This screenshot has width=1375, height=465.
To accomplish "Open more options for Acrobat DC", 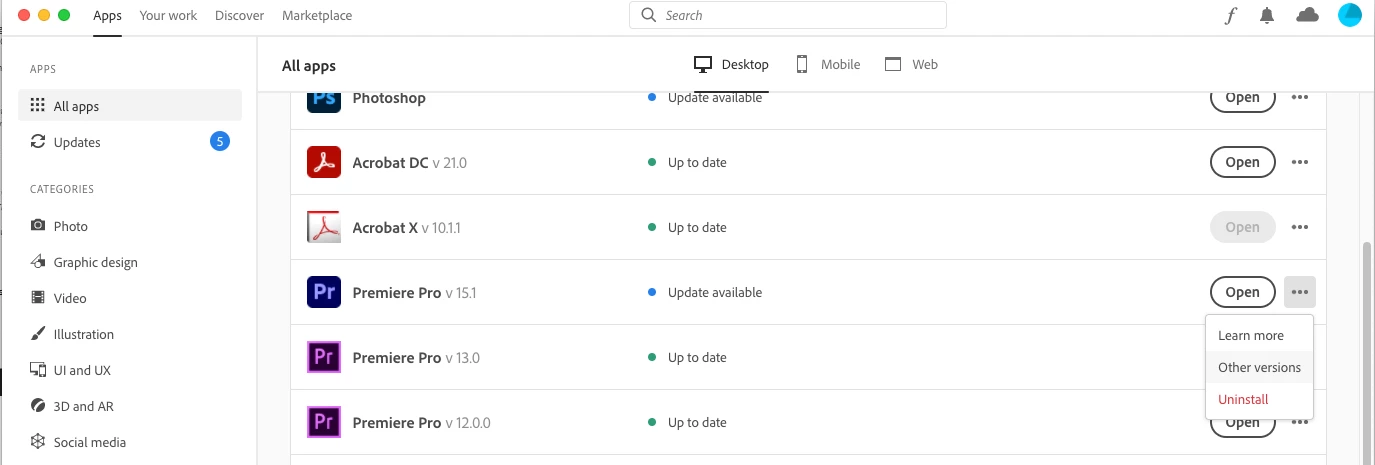I will [1300, 162].
